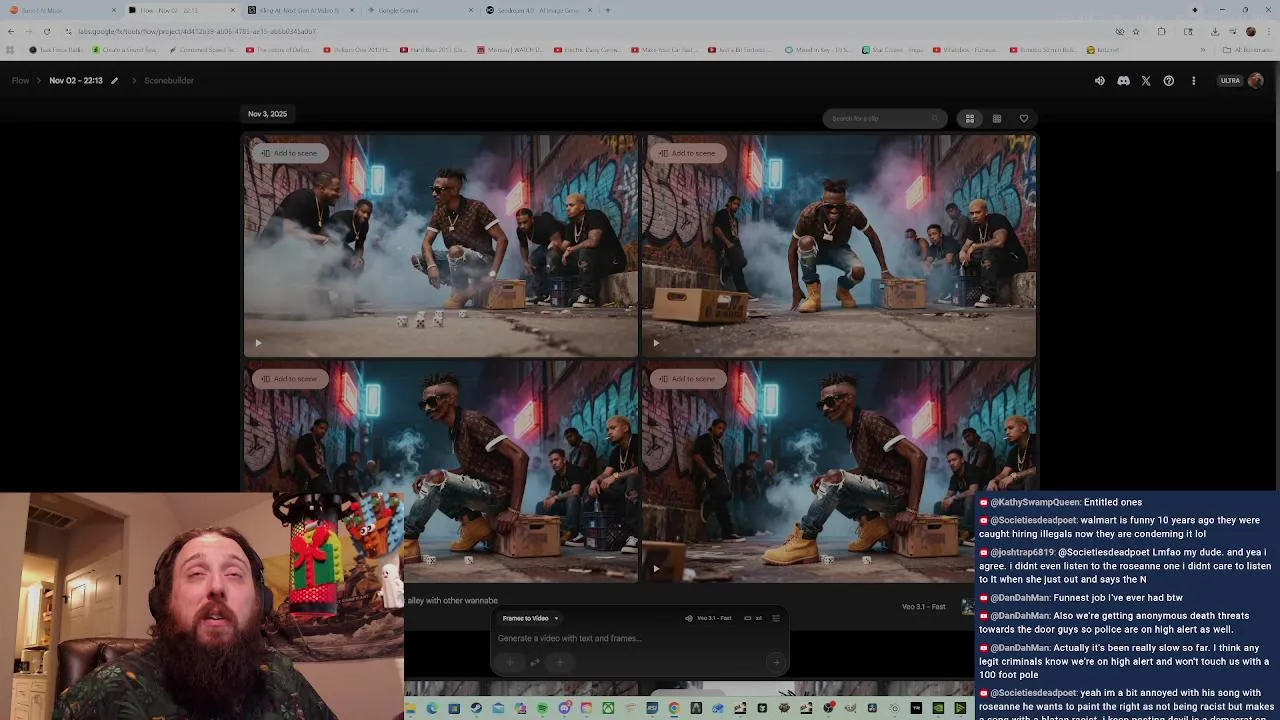Open top-right crouching man video thumbnail
The image size is (1280, 720).
[x=839, y=246]
